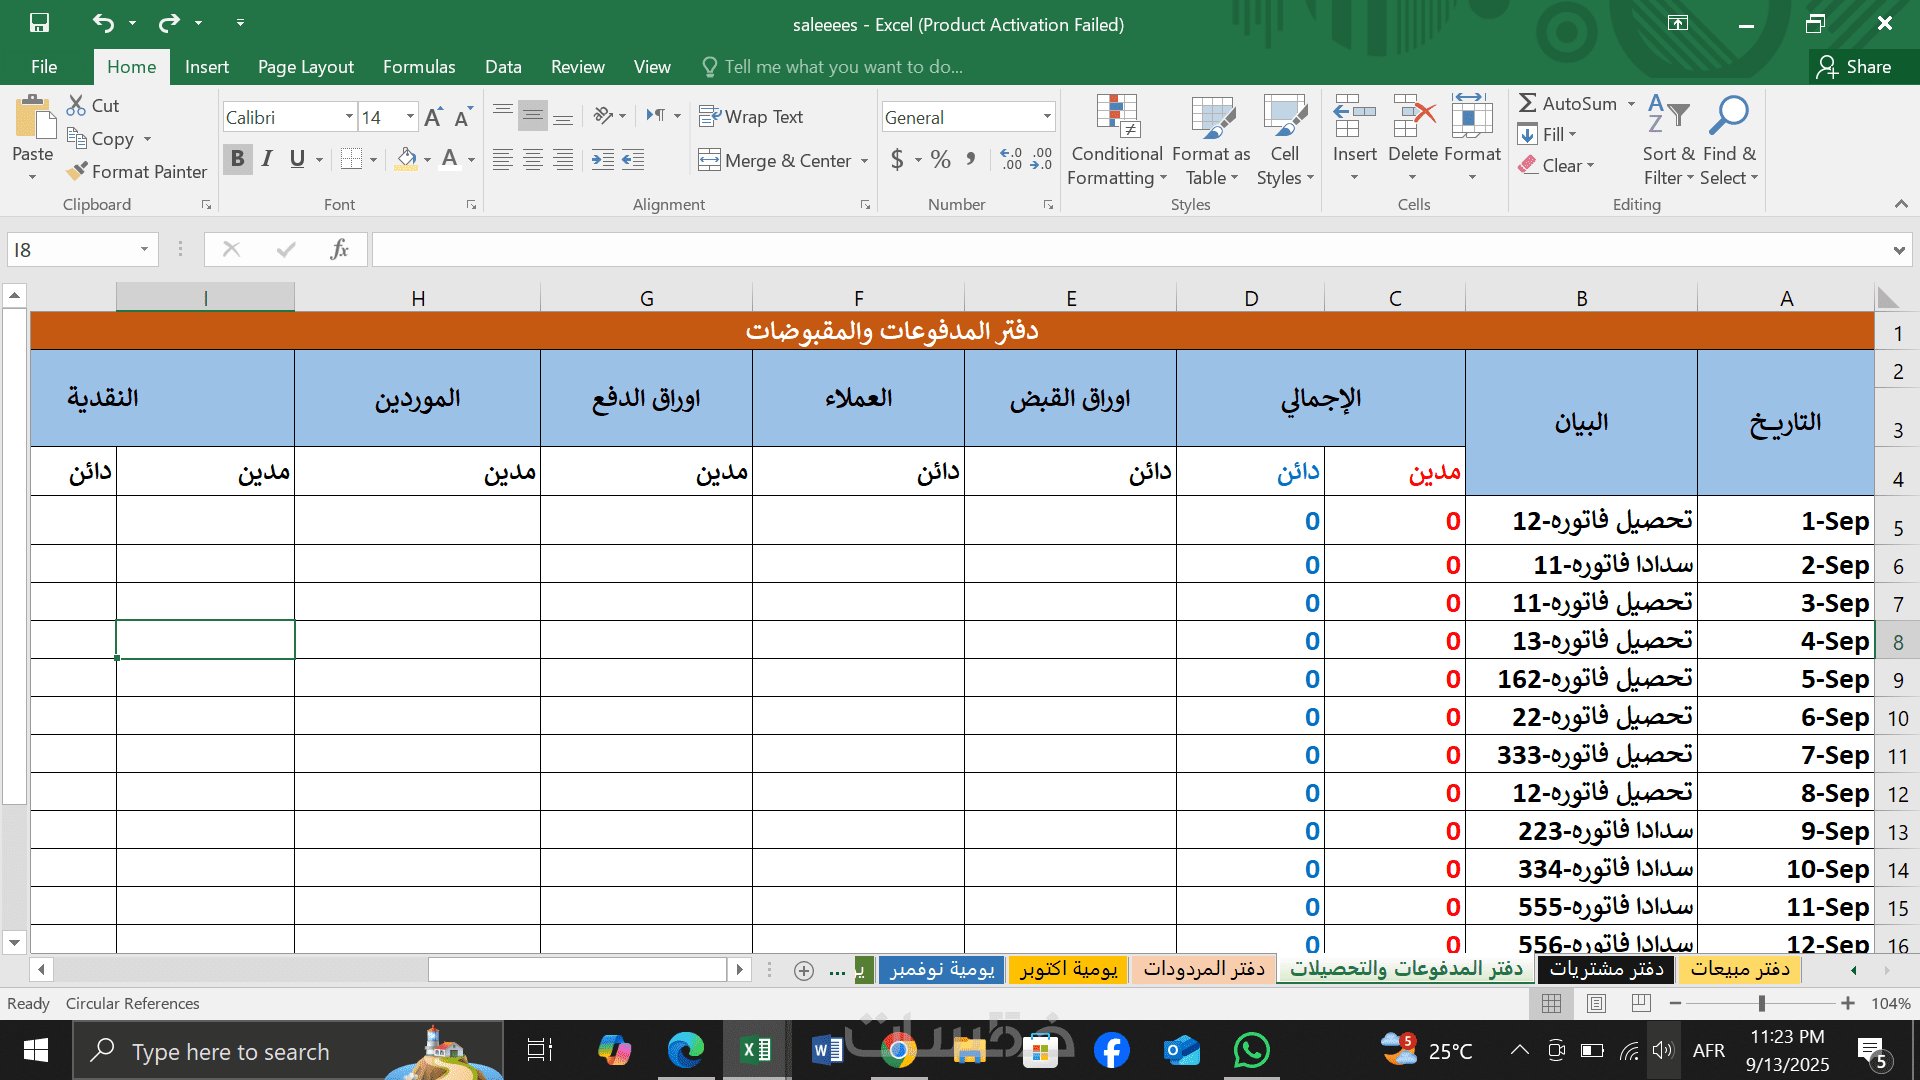Toggle Italic formatting
This screenshot has width=1920, height=1080.
[x=267, y=159]
